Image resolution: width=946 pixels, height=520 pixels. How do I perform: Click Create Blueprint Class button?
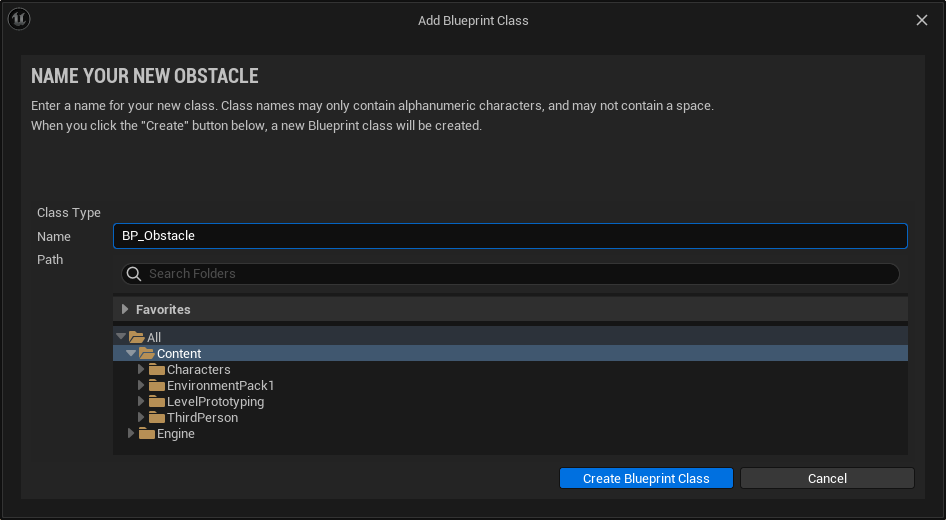pos(646,478)
